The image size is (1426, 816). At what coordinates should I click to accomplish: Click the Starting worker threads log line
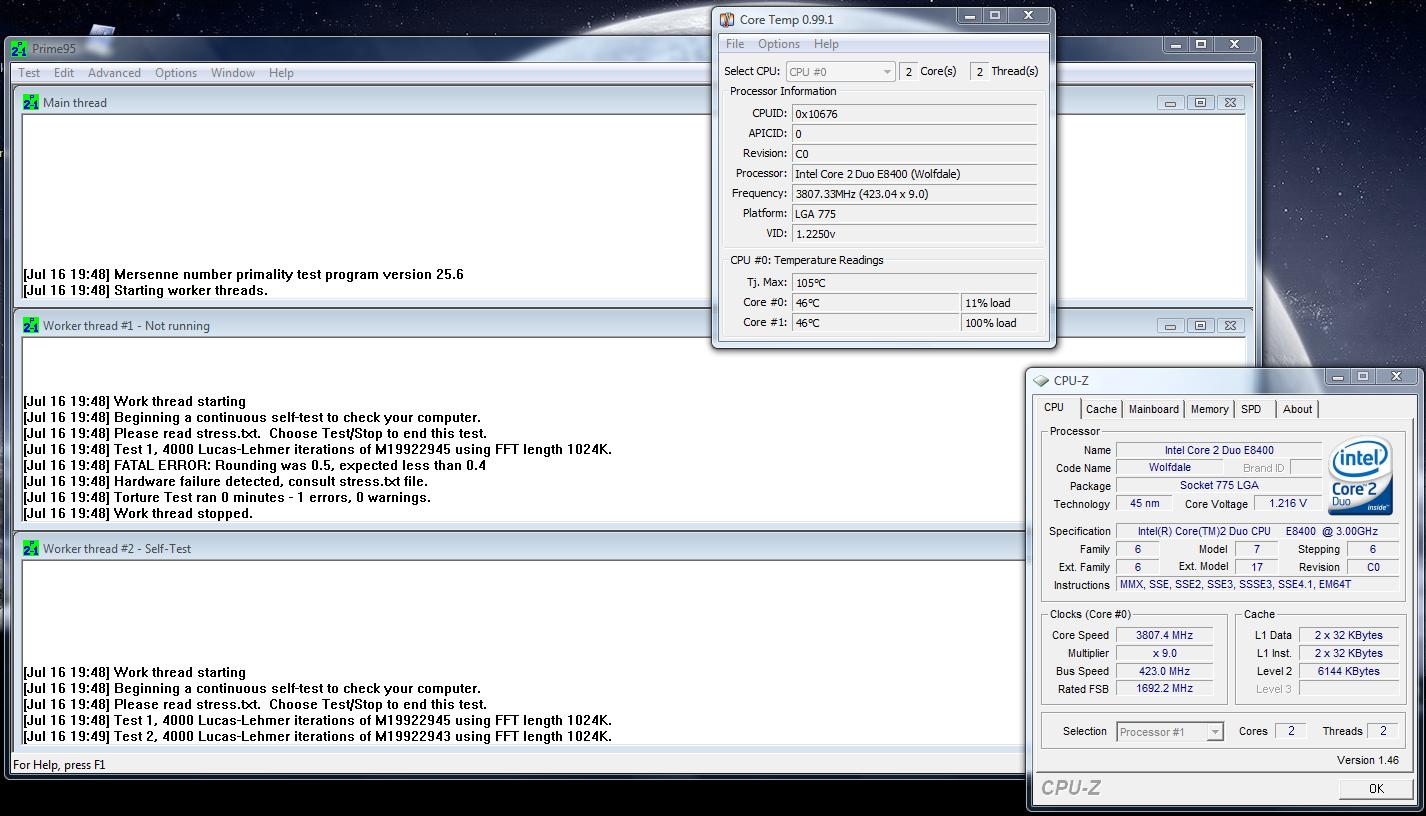coord(146,290)
